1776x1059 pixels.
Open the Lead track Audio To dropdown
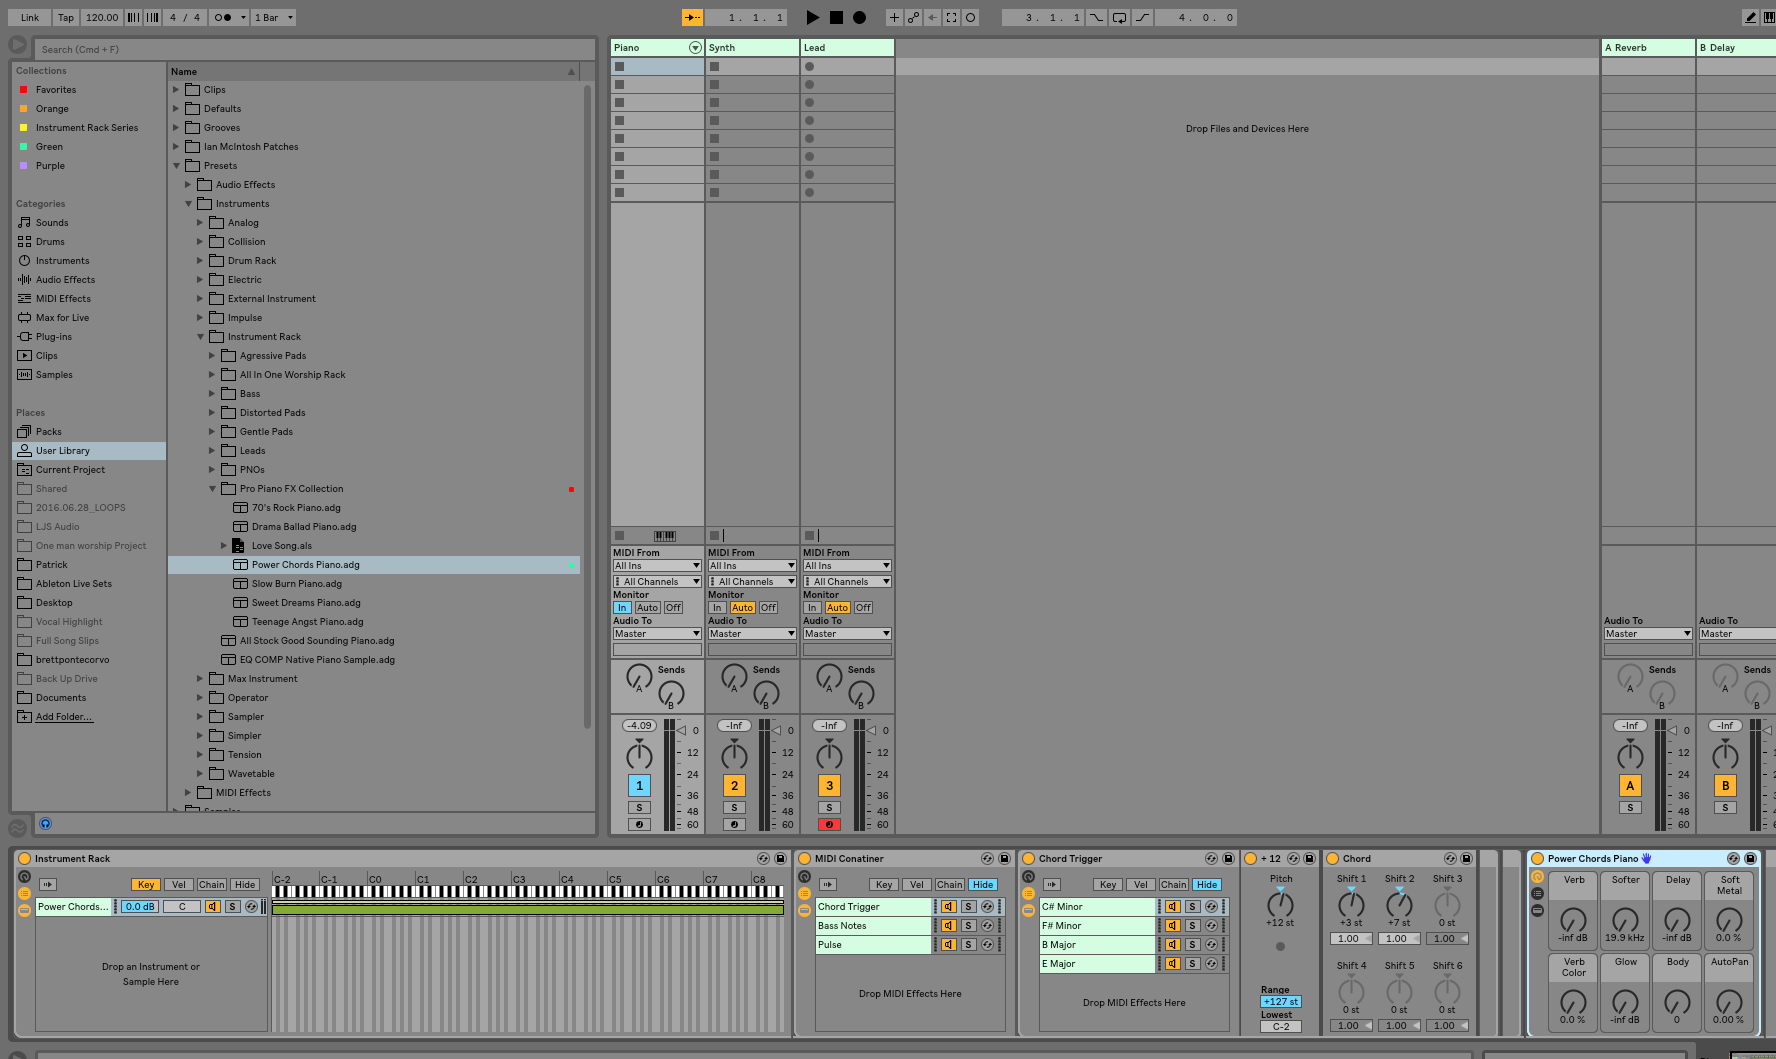coord(847,634)
